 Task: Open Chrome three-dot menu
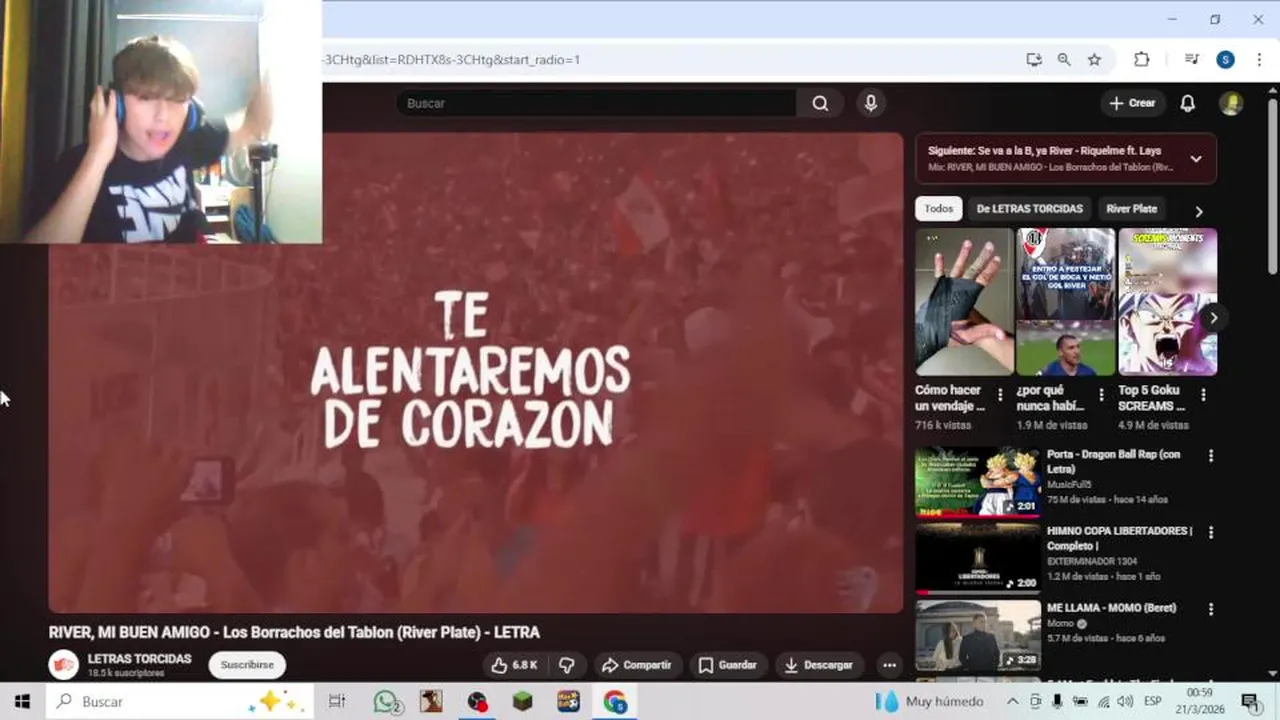pyautogui.click(x=1258, y=60)
